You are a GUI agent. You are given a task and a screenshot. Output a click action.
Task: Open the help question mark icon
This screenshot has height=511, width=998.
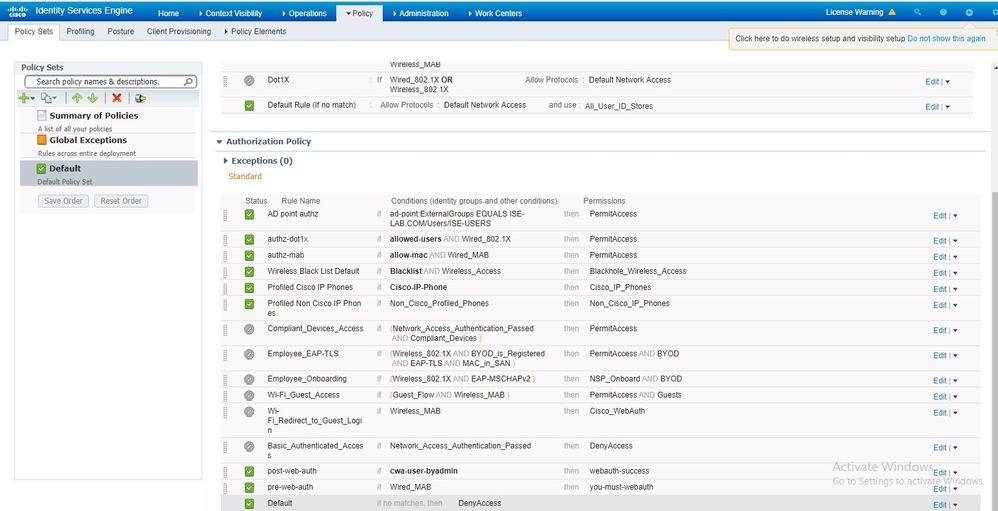[943, 12]
